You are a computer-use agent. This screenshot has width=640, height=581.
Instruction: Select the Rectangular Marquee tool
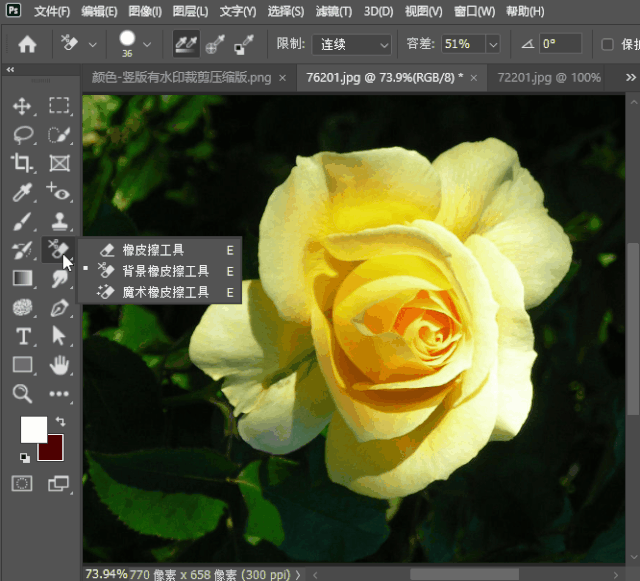point(59,105)
